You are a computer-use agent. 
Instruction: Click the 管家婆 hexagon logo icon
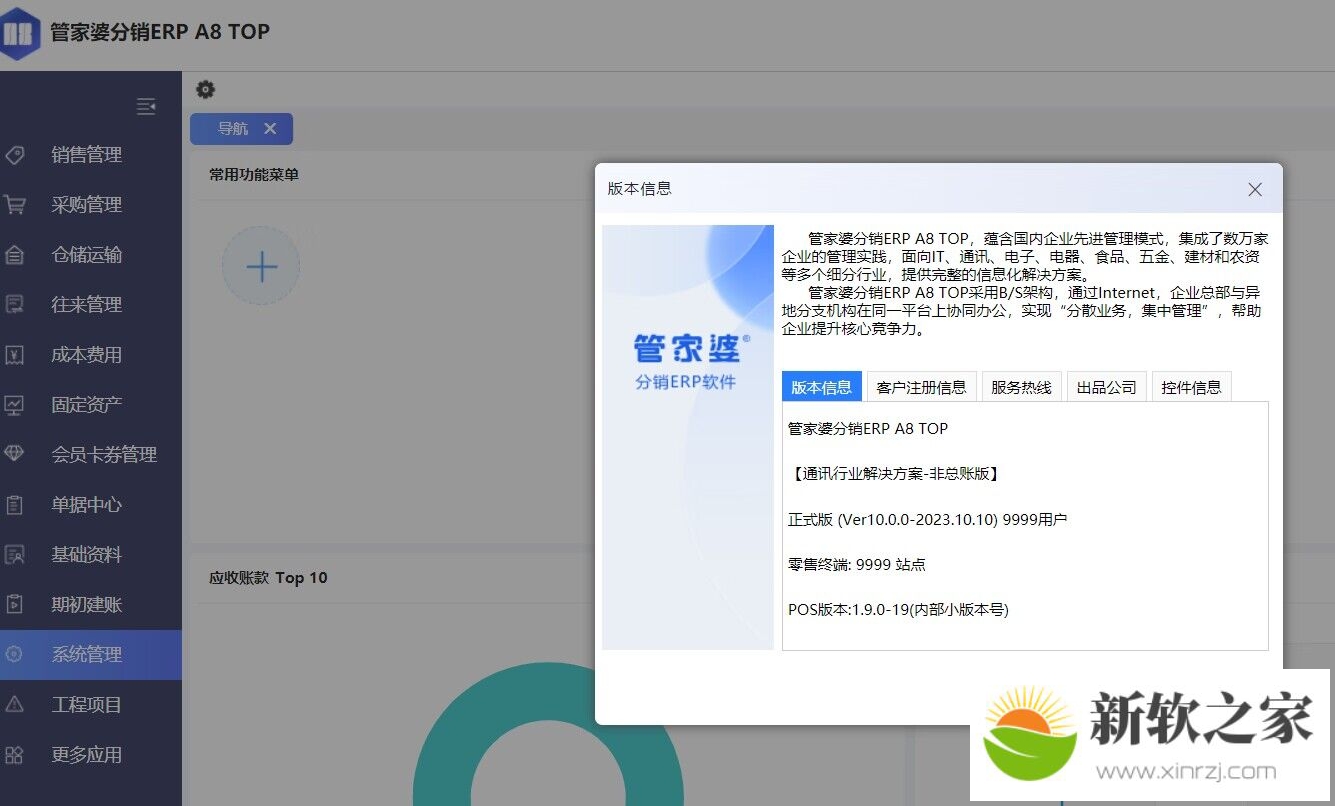[18, 33]
